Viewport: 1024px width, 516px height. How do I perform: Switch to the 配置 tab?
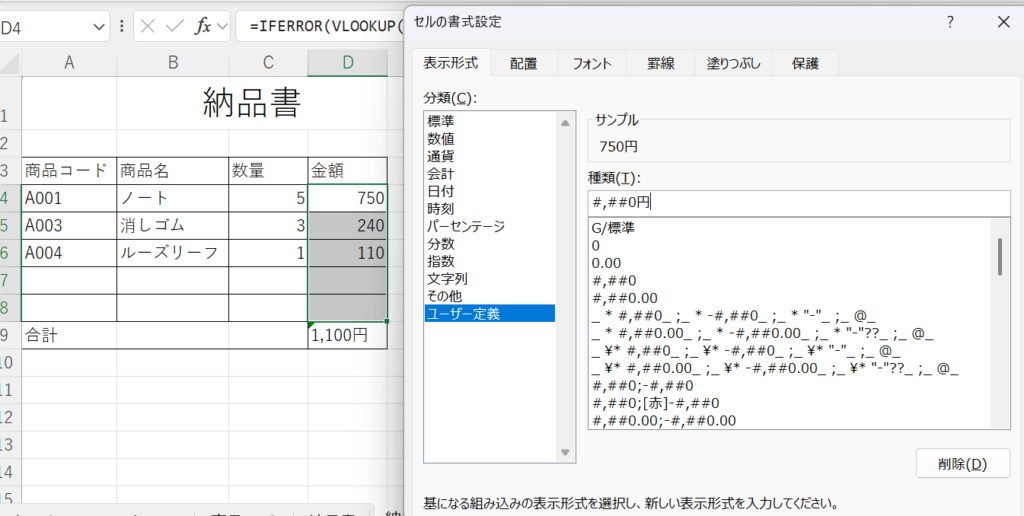pyautogui.click(x=524, y=63)
